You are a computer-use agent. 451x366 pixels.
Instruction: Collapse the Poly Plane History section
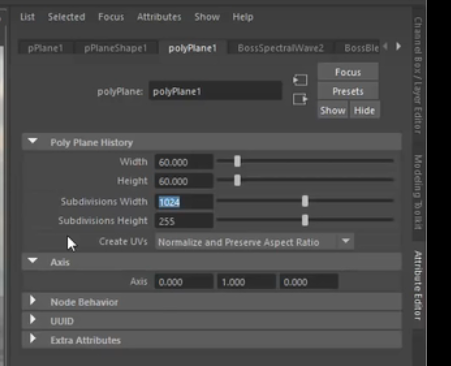[33, 141]
